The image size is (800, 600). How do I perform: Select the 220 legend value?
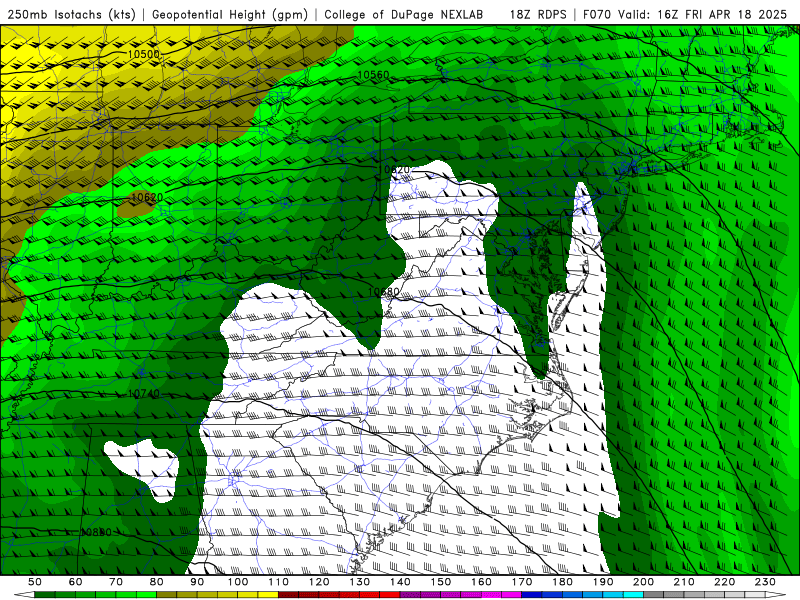[x=725, y=582]
